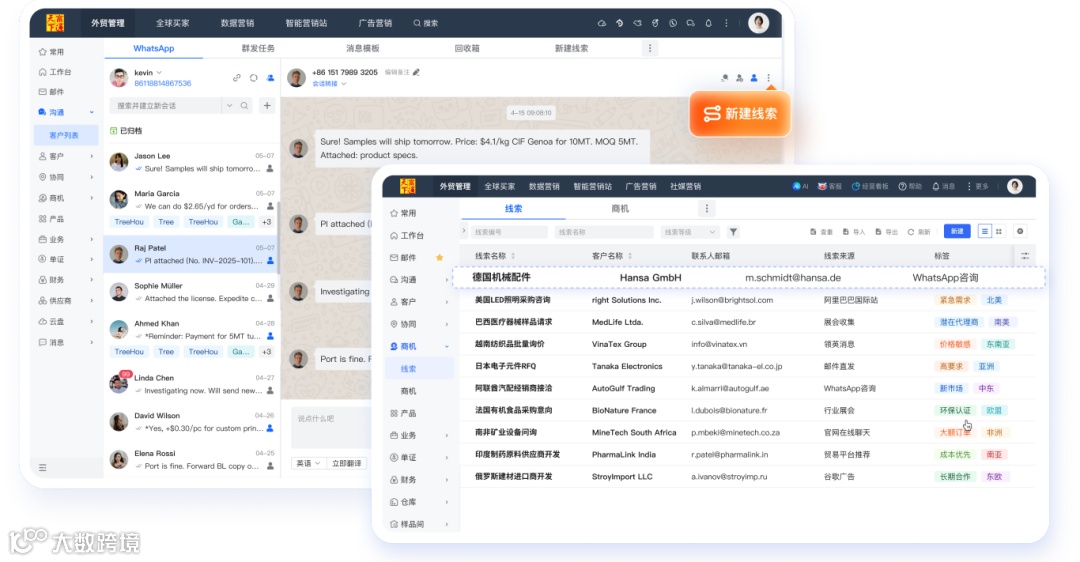Open the dropdown arrow in the chat search box
The height and width of the screenshot is (562, 1080).
pyautogui.click(x=229, y=105)
